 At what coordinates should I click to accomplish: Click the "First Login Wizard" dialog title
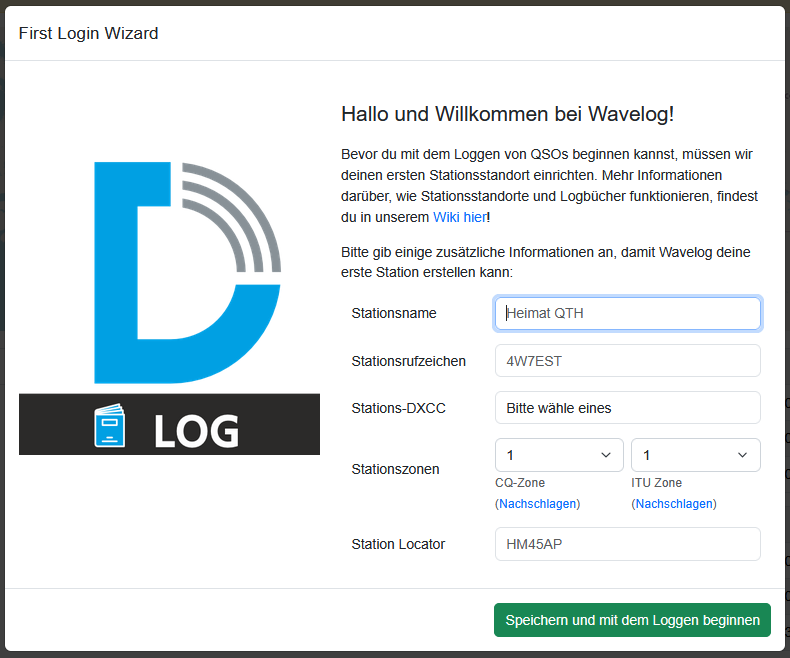click(88, 33)
